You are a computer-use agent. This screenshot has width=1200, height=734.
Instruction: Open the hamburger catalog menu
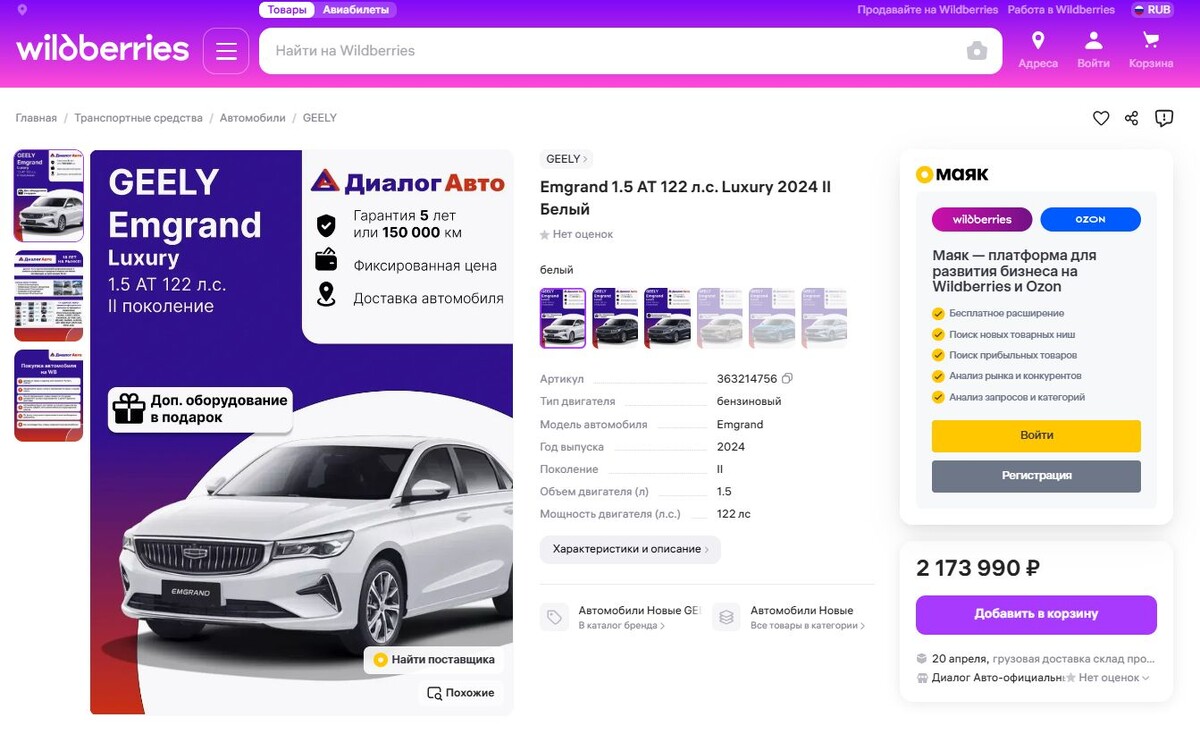click(226, 51)
